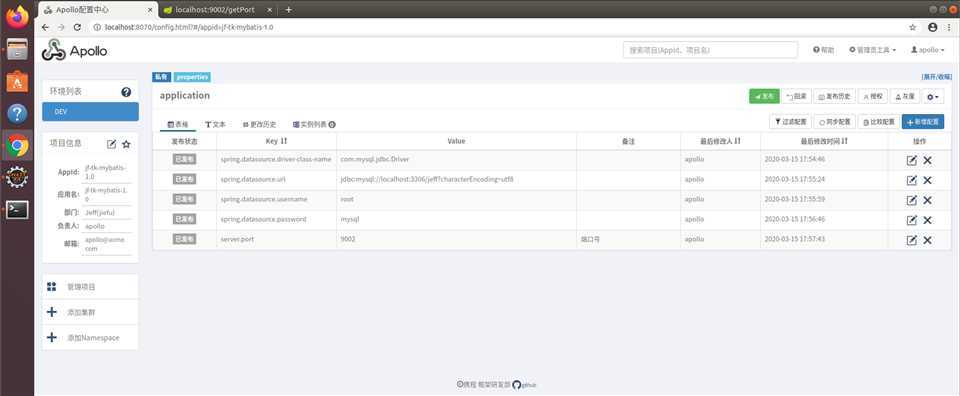The height and width of the screenshot is (396, 960).
Task: Sort by 最后修改人 column
Action: tap(737, 141)
